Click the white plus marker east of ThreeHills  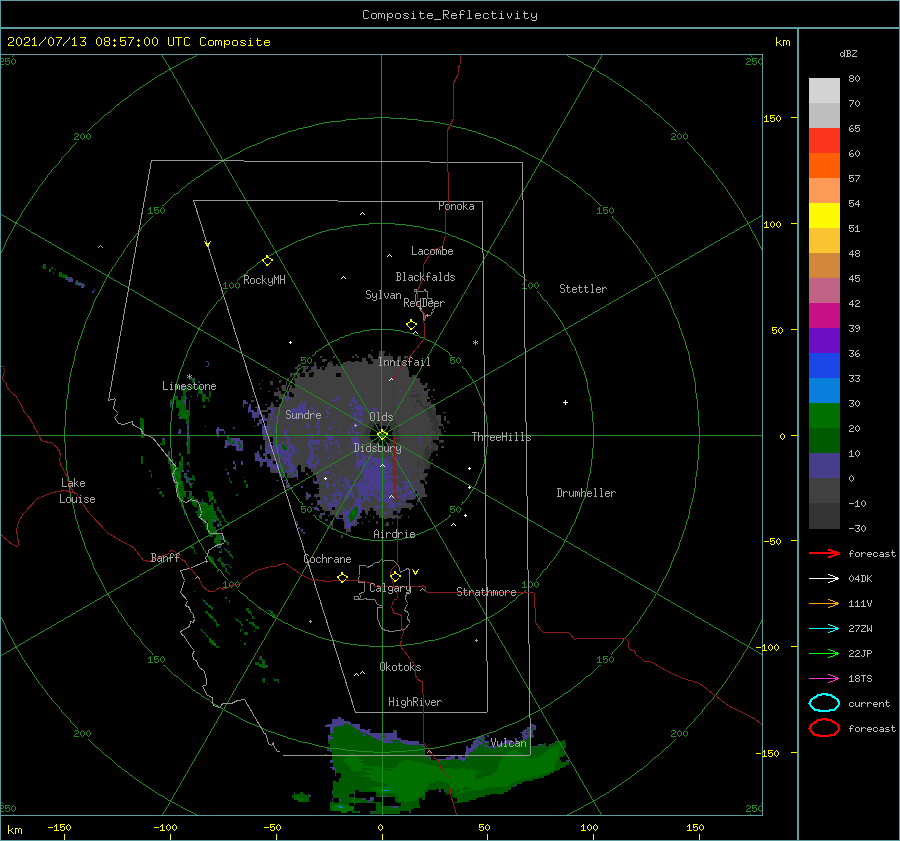565,402
